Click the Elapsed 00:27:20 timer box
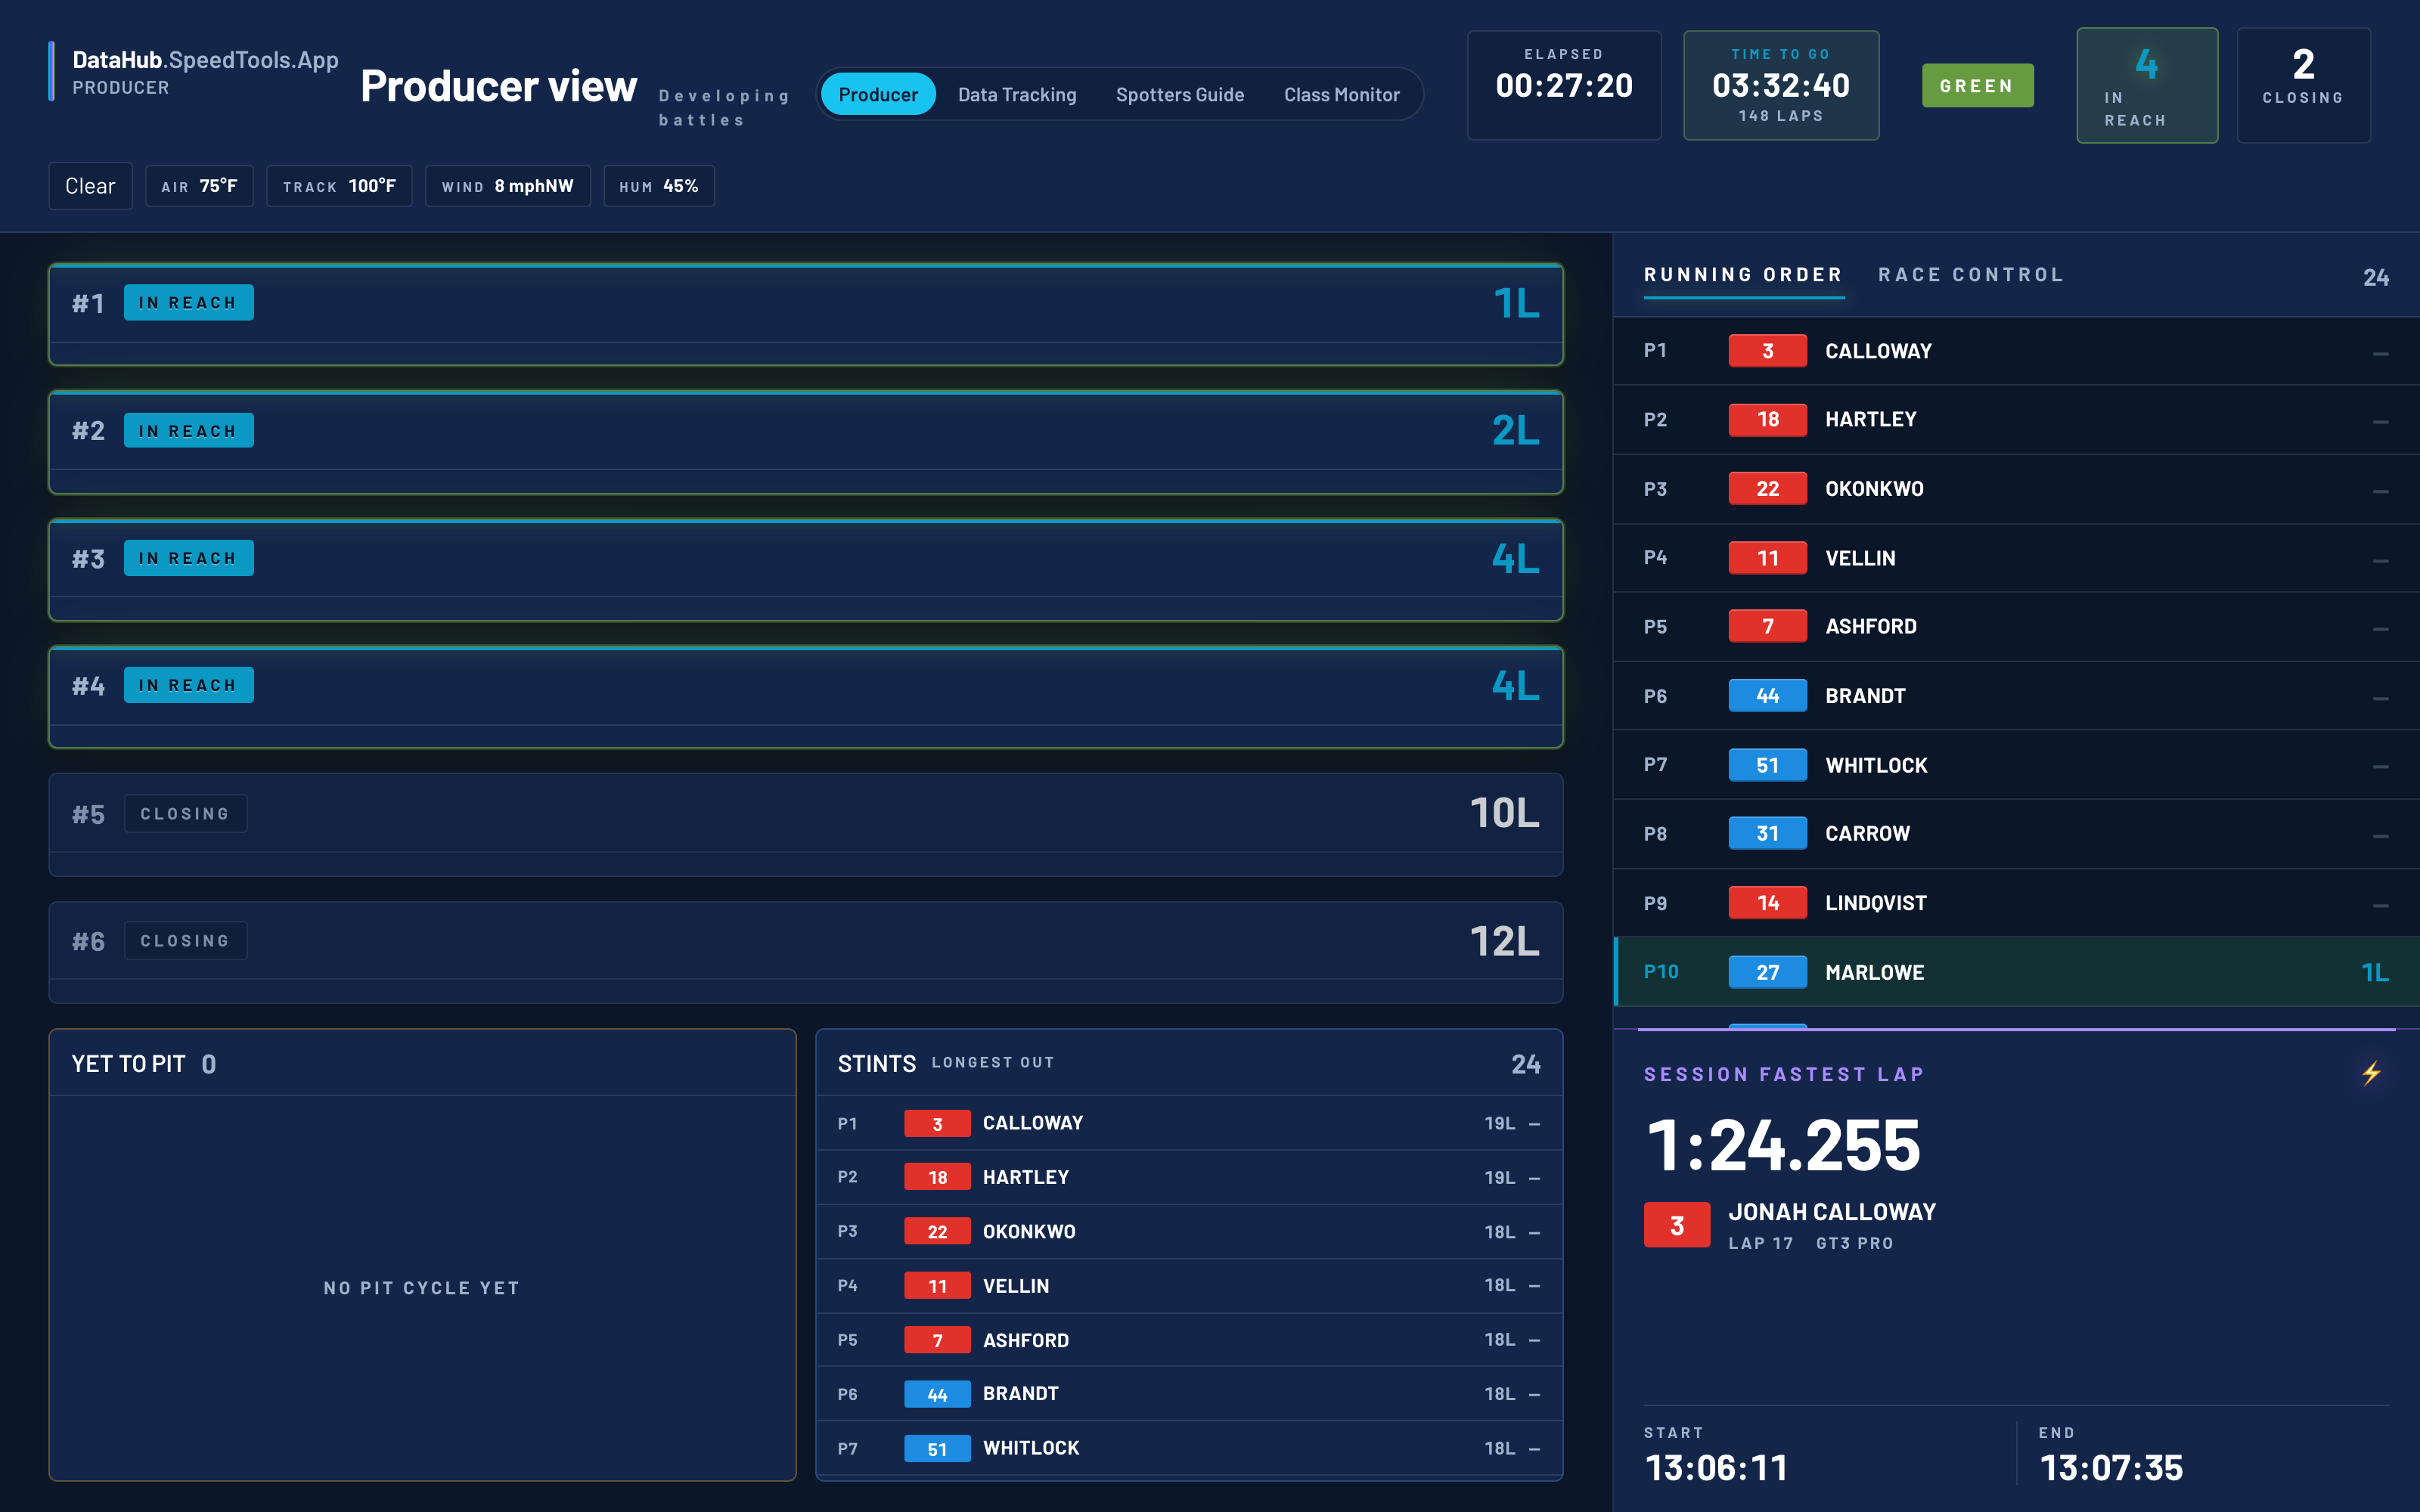 [x=1564, y=86]
